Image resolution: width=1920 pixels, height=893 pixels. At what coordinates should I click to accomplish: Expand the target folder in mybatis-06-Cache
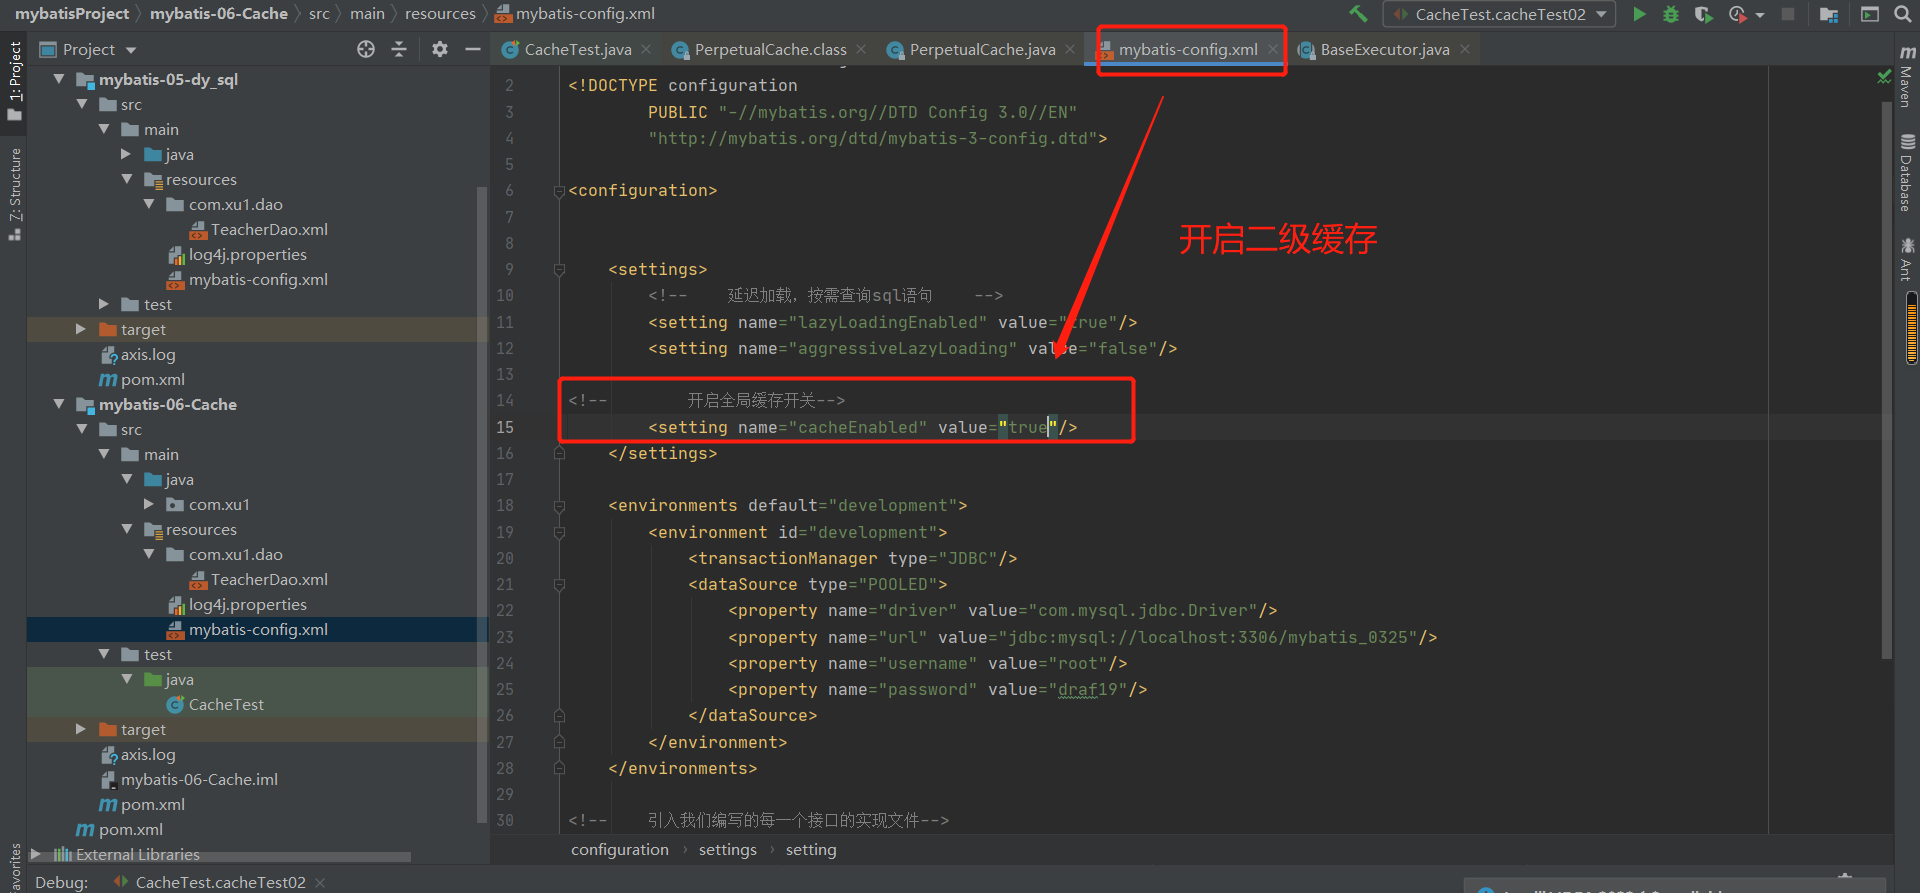[81, 729]
